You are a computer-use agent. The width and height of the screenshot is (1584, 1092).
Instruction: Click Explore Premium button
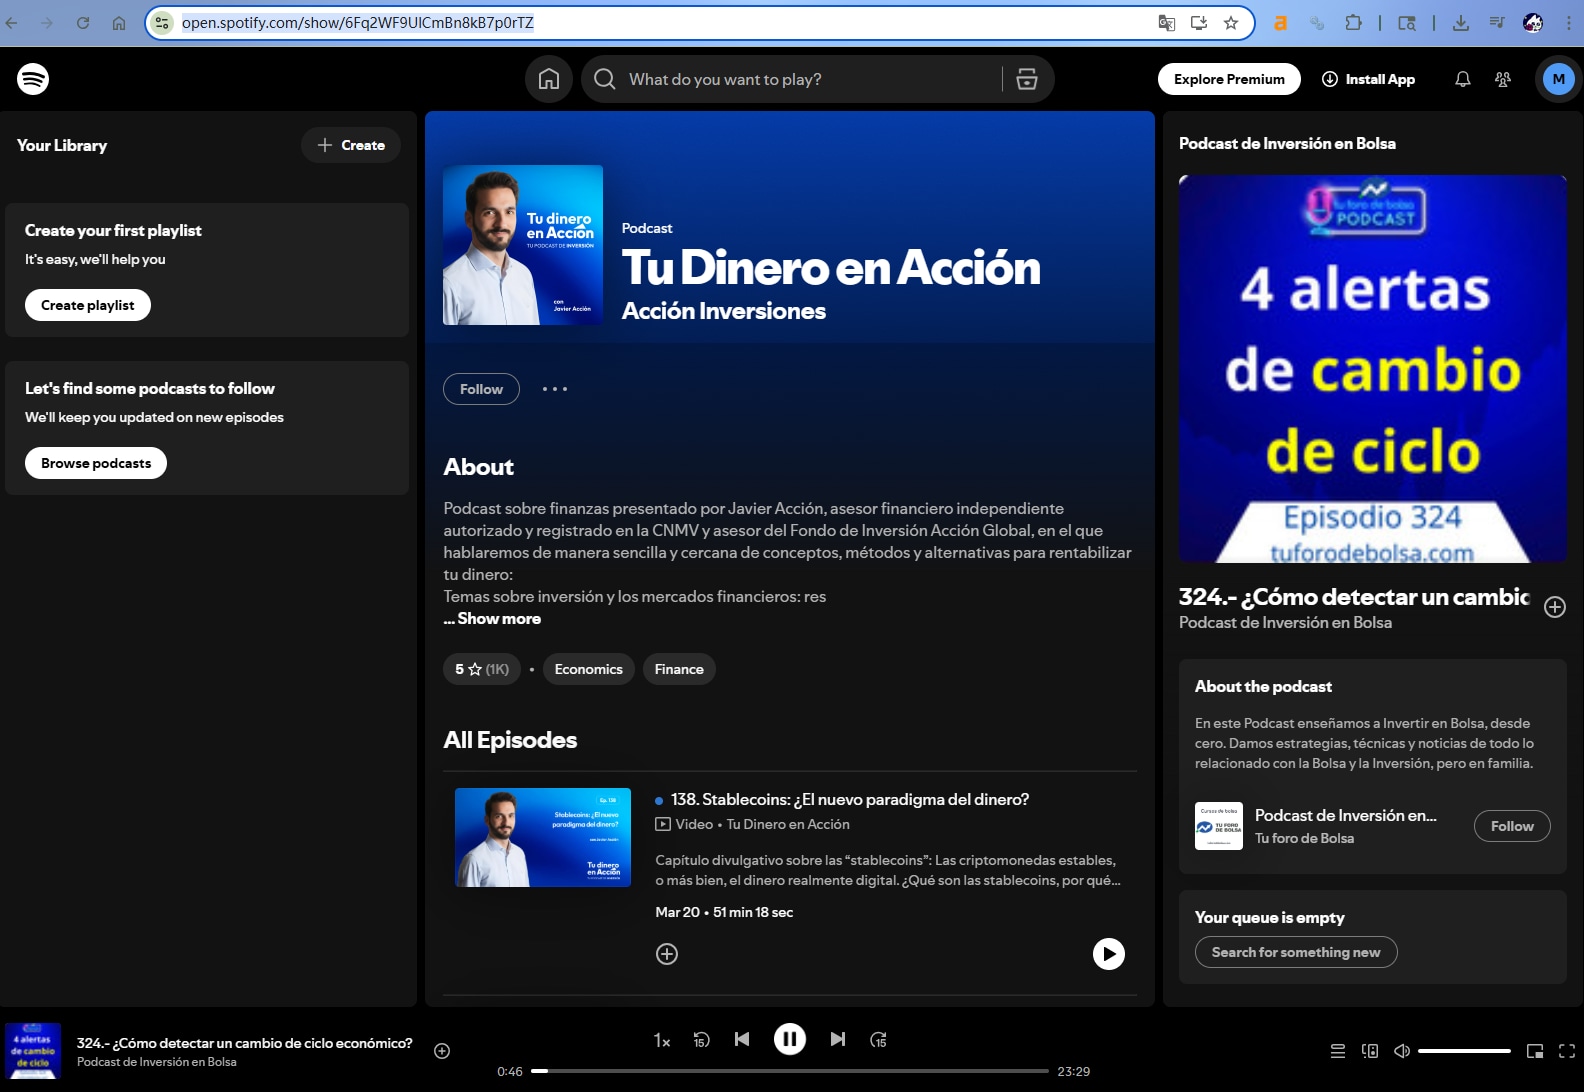[x=1229, y=79]
